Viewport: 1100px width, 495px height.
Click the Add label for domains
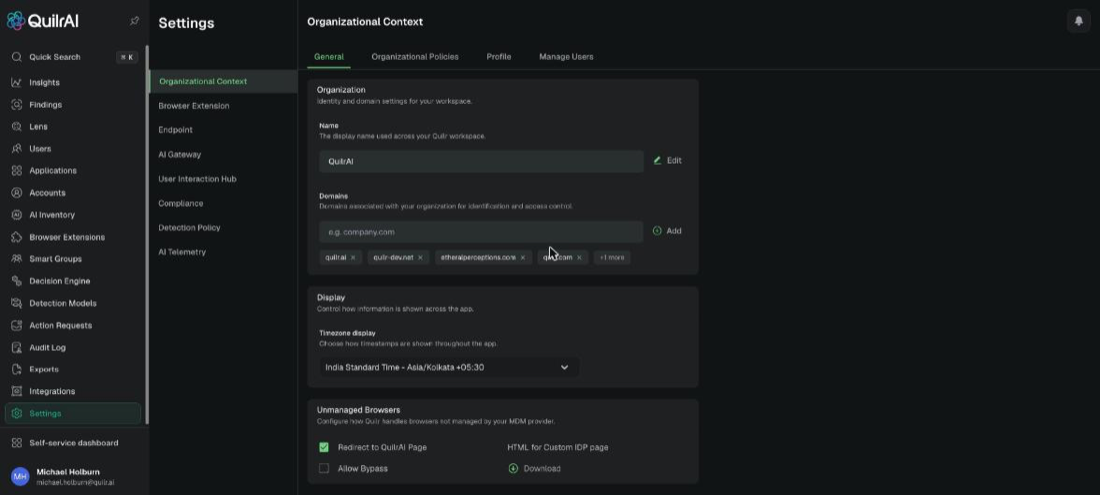673,231
